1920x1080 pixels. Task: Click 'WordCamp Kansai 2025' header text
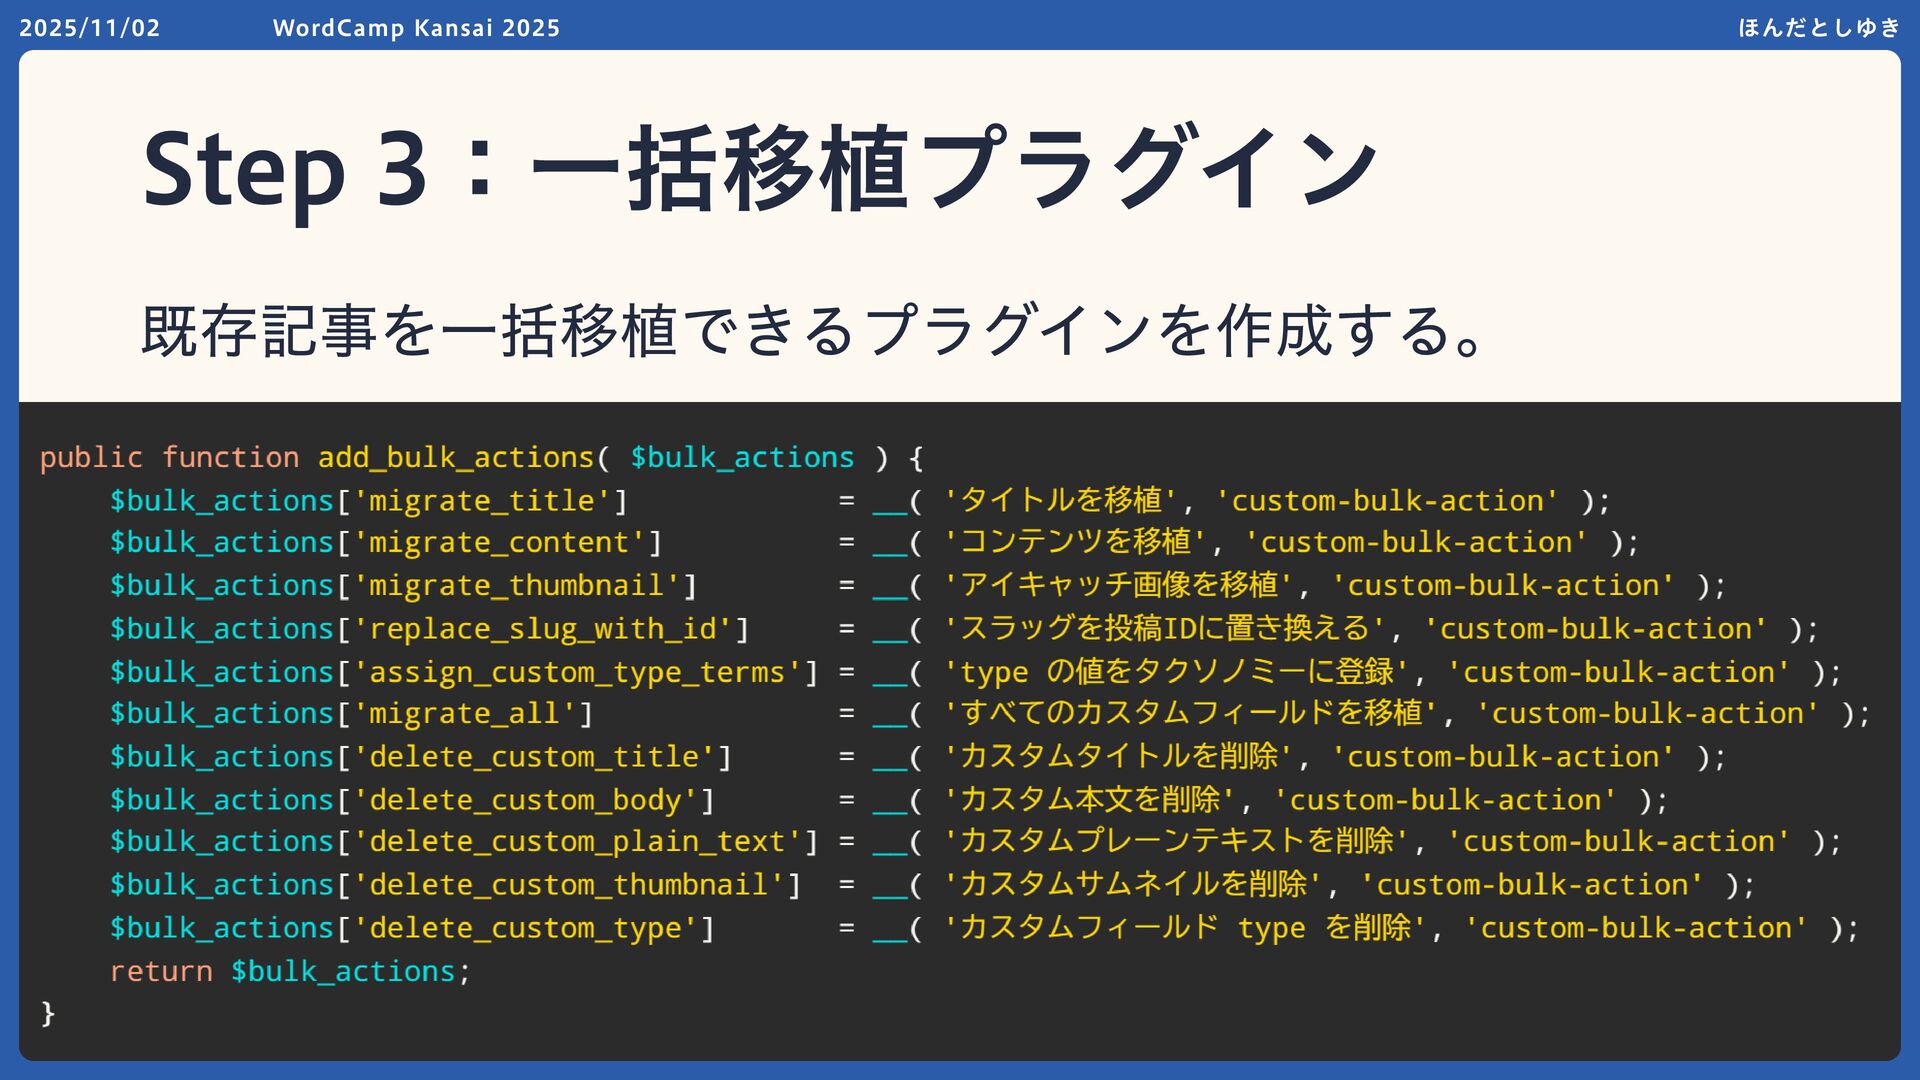pyautogui.click(x=416, y=28)
